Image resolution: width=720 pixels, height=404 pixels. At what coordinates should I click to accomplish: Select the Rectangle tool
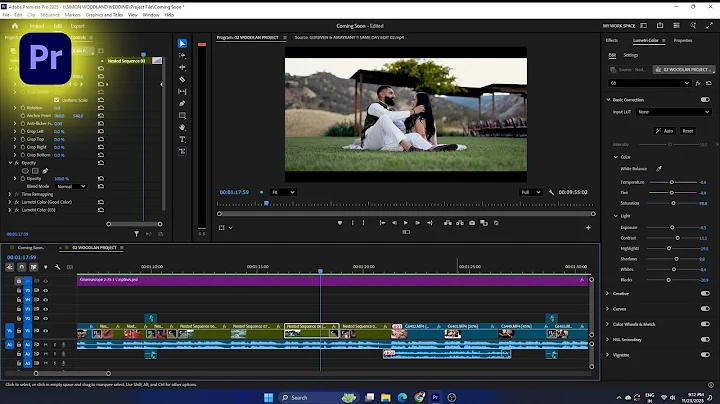click(182, 115)
